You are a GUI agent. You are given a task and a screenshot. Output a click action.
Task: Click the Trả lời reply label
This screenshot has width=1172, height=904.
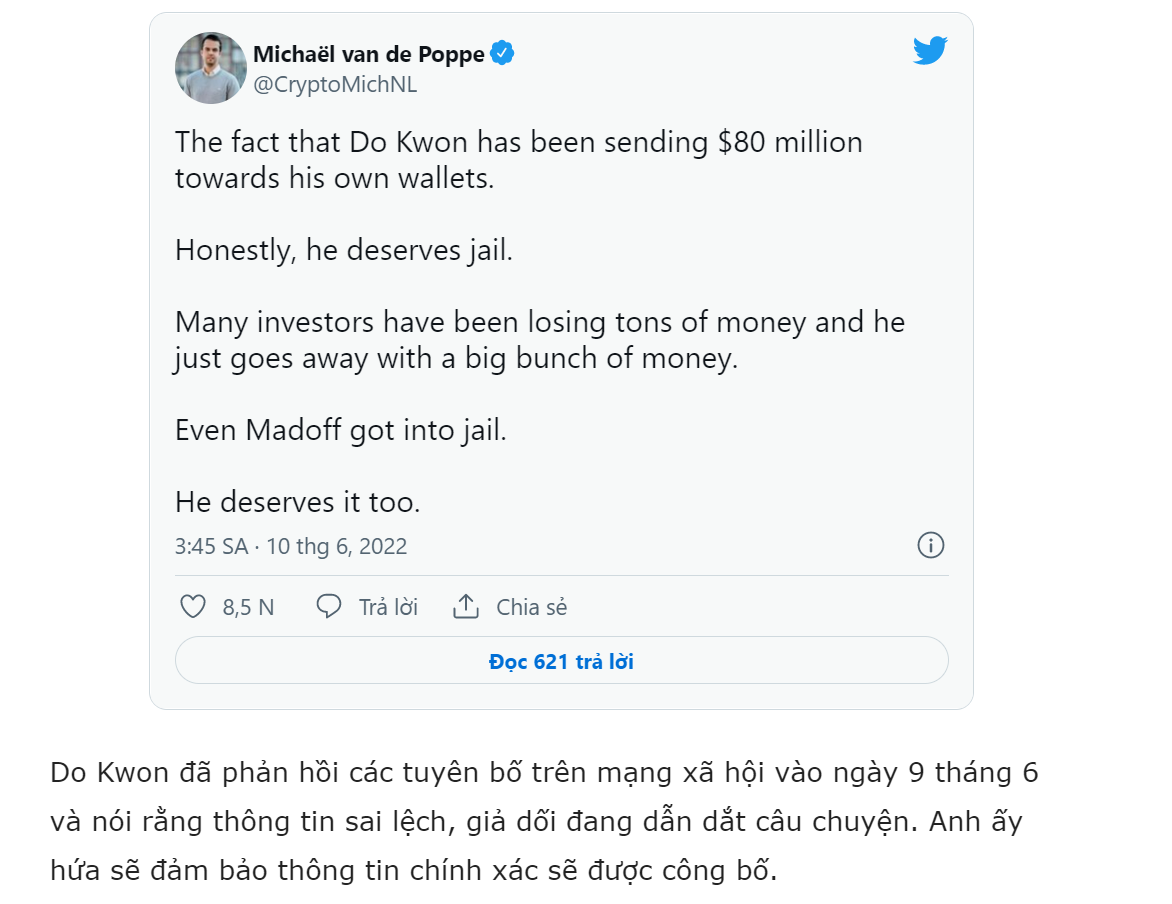tap(388, 607)
